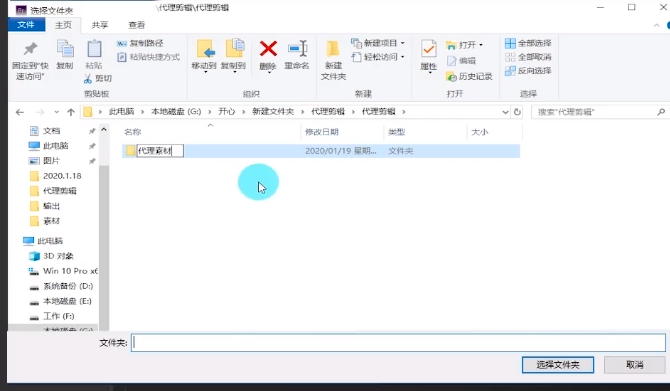Click the 代理素材 folder name edit box
The width and height of the screenshot is (670, 391).
click(160, 151)
